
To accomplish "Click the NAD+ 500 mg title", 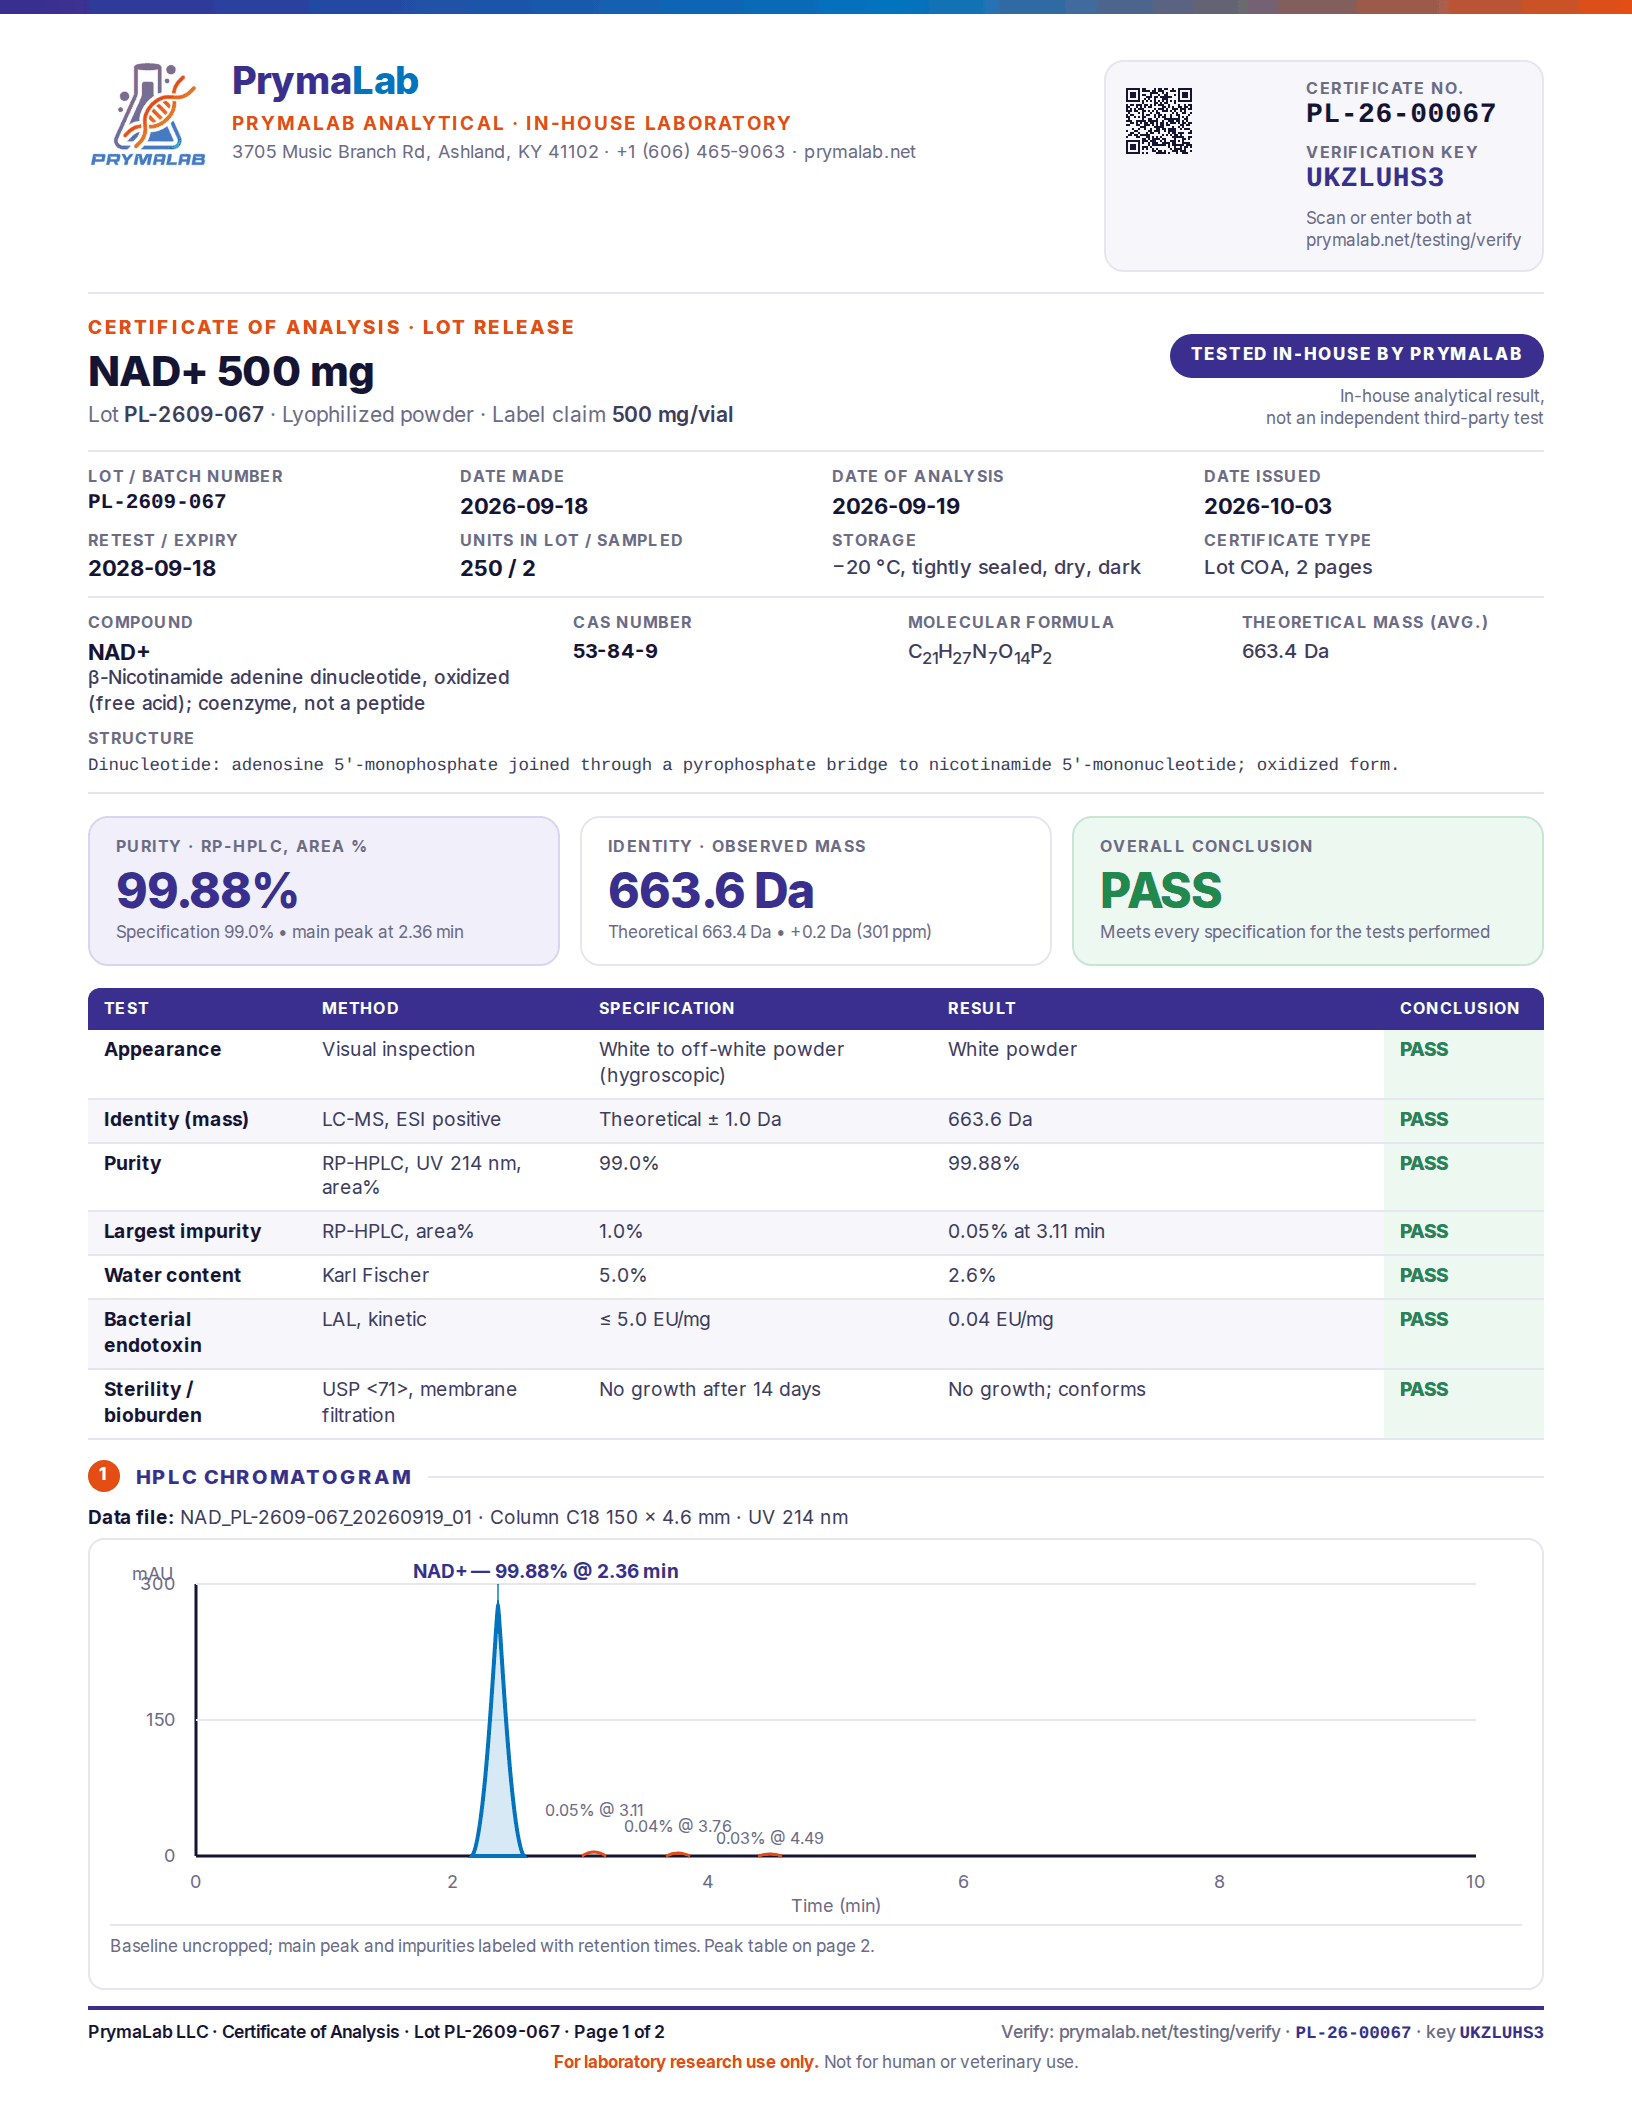I will pos(231,371).
